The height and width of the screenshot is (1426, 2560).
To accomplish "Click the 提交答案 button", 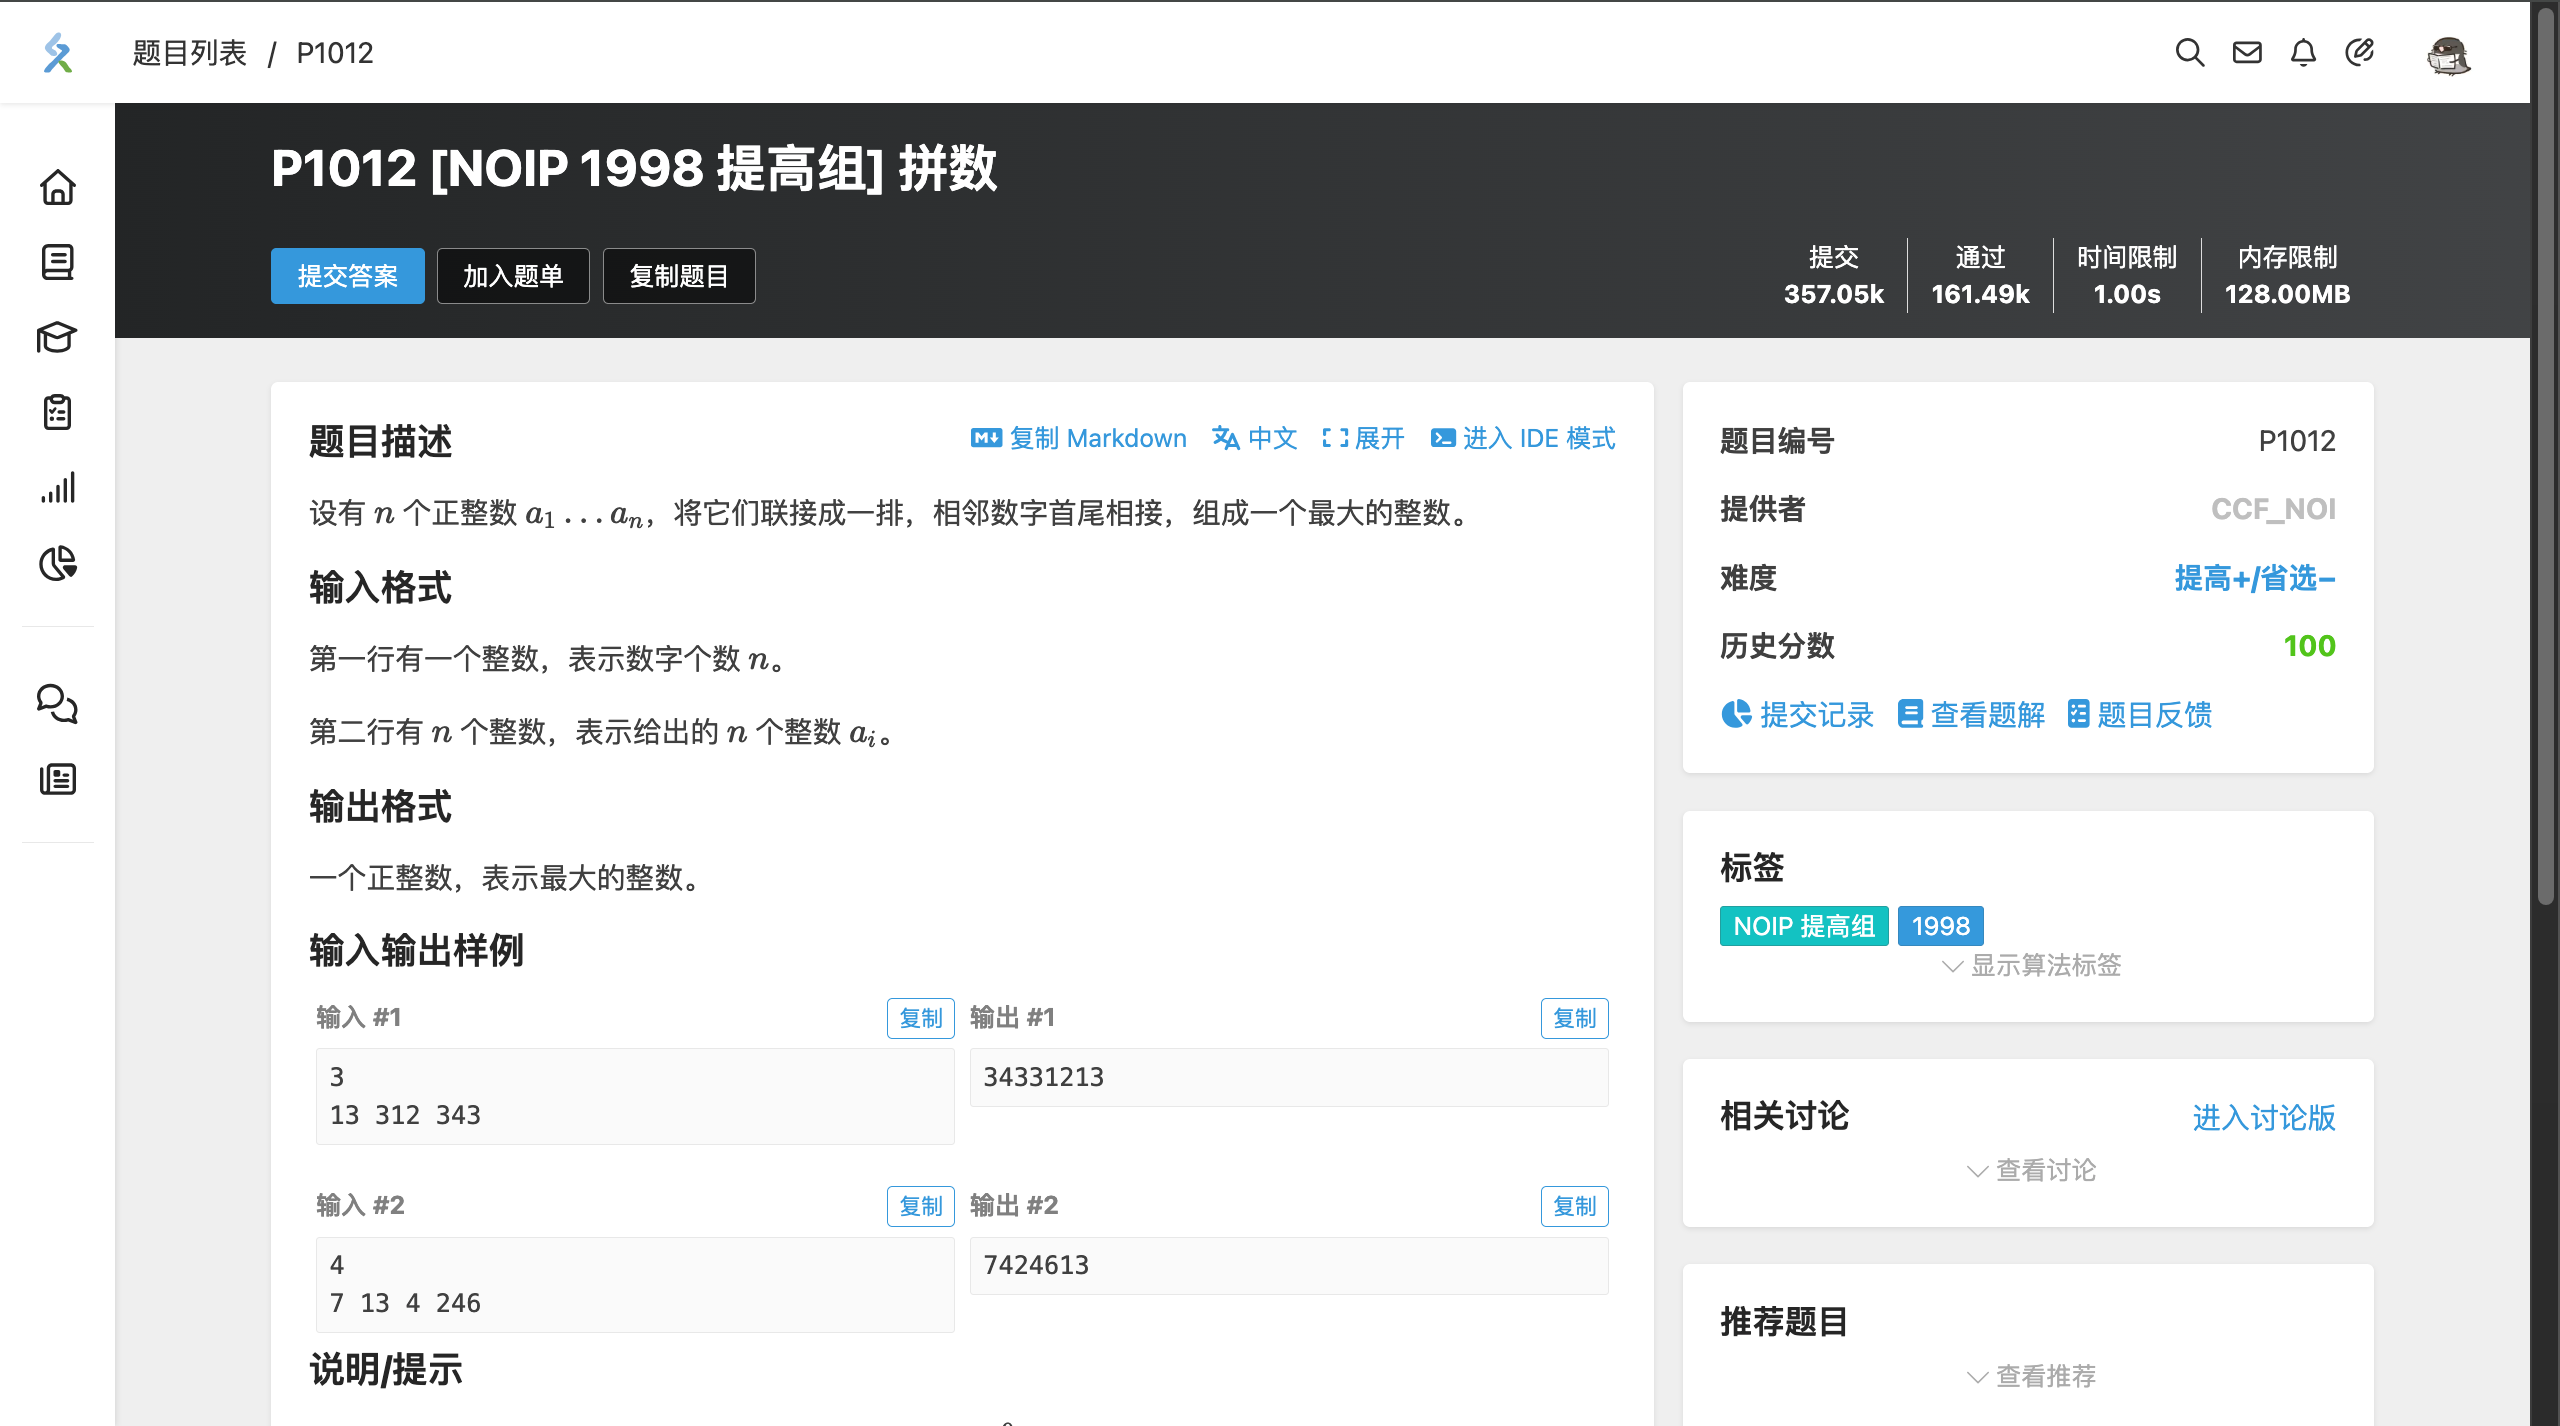I will tap(347, 276).
